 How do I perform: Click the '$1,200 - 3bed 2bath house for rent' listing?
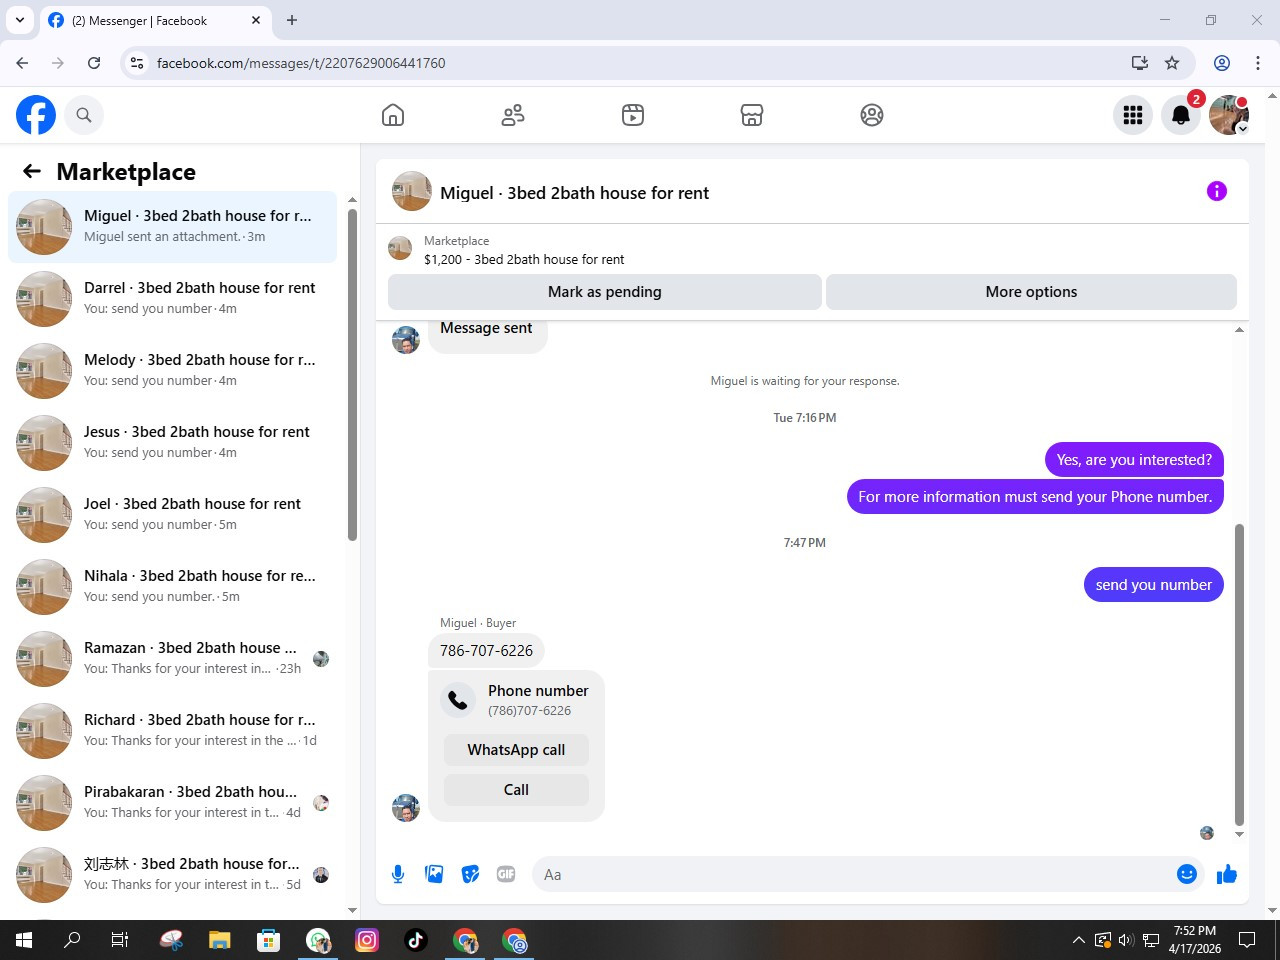pos(524,259)
